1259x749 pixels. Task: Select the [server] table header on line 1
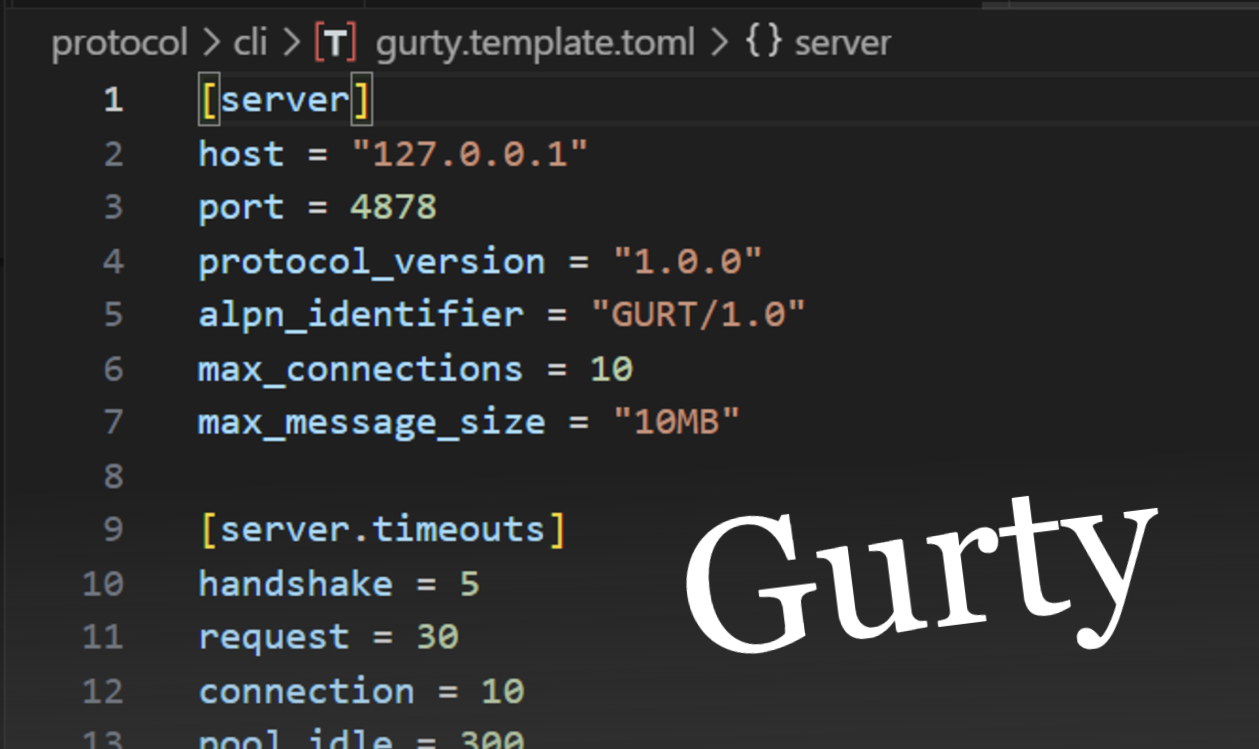(x=283, y=100)
